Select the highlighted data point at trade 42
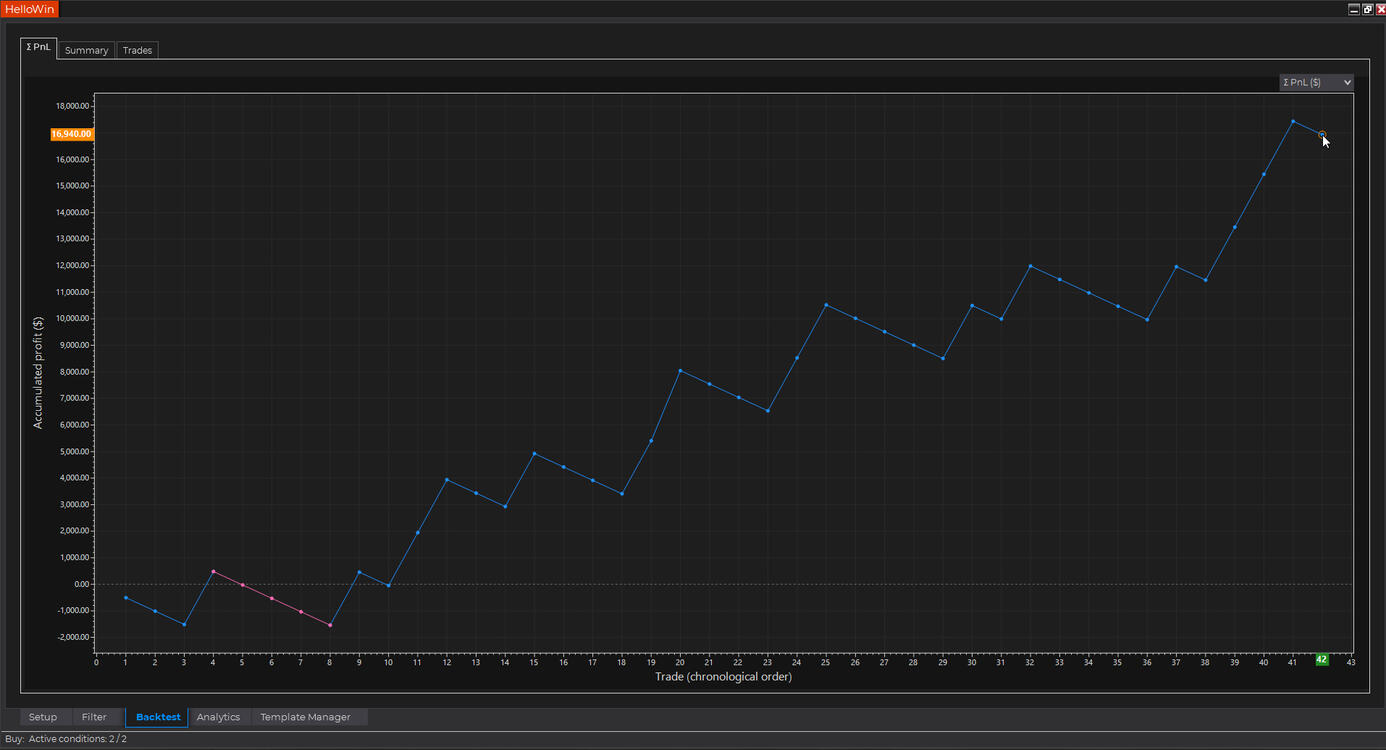This screenshot has height=750, width=1386. click(1322, 134)
